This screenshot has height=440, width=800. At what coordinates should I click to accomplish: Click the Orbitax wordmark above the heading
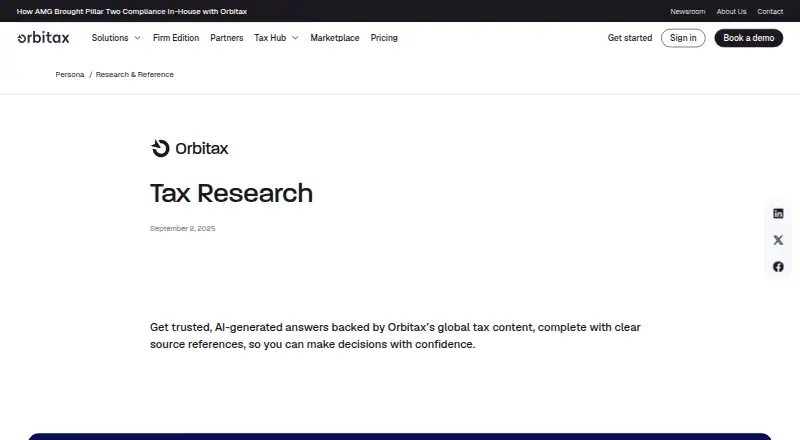pos(202,149)
